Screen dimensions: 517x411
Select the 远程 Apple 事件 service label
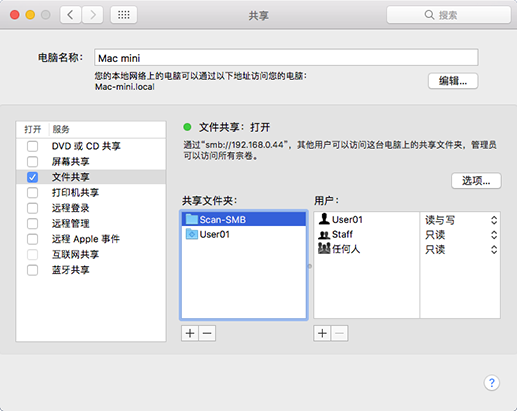(x=86, y=239)
